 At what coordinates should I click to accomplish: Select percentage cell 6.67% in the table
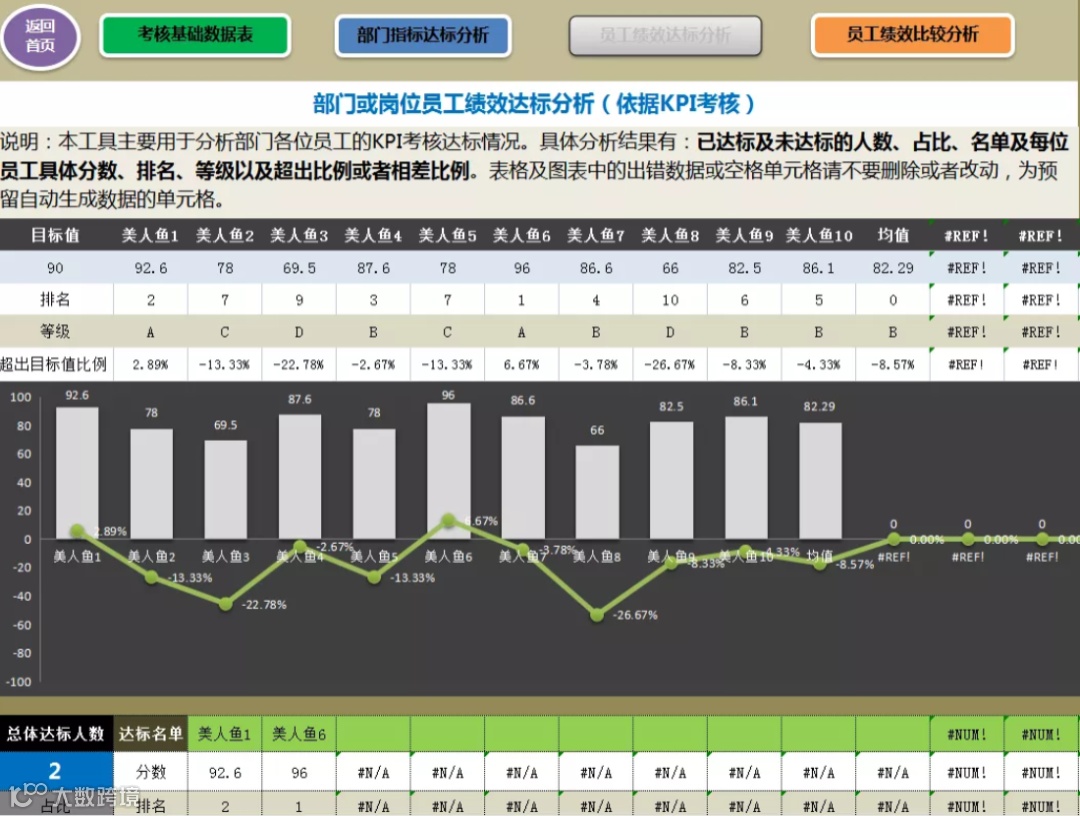click(x=521, y=364)
